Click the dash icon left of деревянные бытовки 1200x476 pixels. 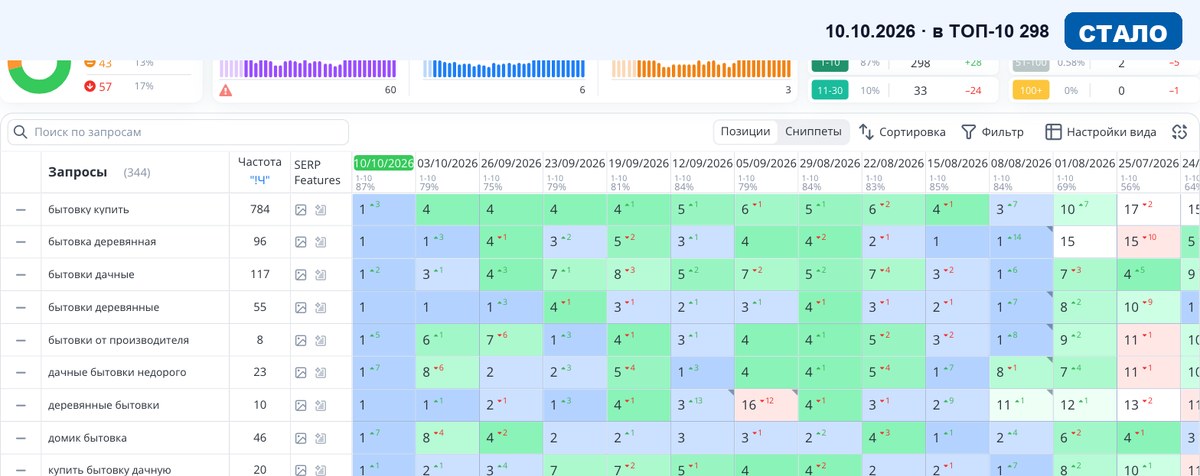(x=20, y=406)
